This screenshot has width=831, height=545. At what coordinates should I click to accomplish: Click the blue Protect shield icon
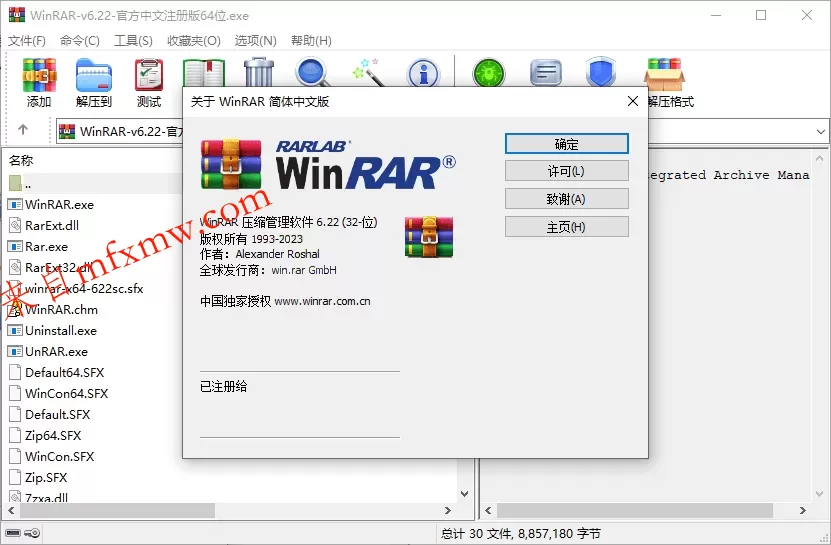click(600, 72)
